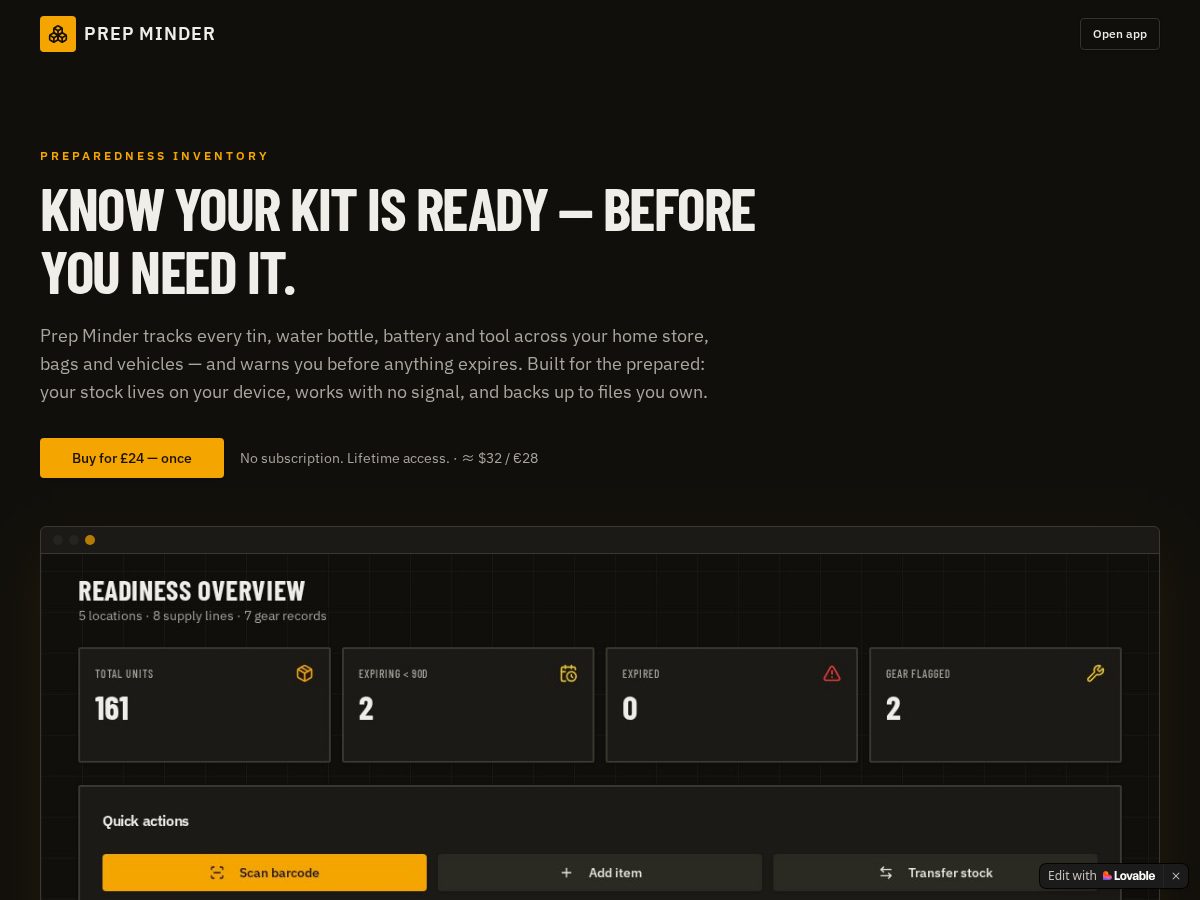Viewport: 1200px width, 900px height.
Task: Click the orange dot in mock window bar
Action: tap(90, 540)
